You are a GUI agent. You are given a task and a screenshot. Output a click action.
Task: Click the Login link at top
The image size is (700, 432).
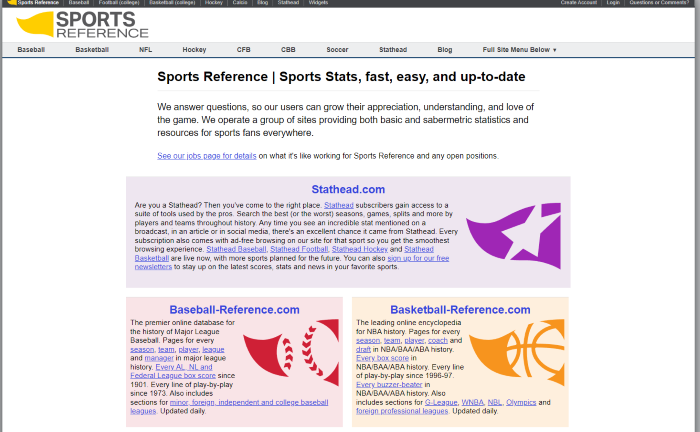pos(613,3)
